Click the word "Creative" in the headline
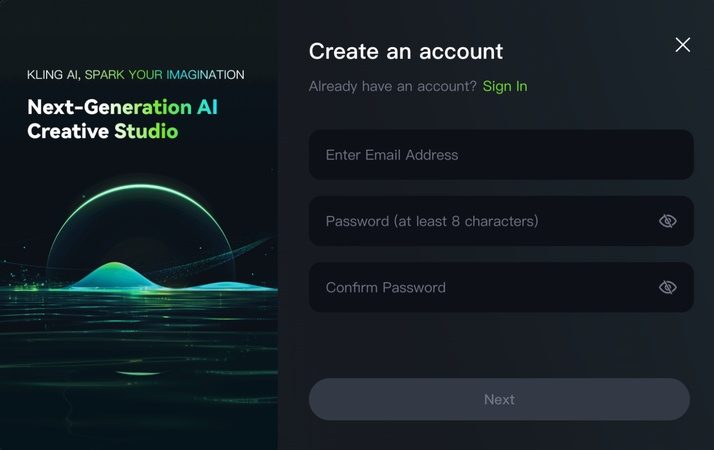This screenshot has height=450, width=714. [66, 131]
